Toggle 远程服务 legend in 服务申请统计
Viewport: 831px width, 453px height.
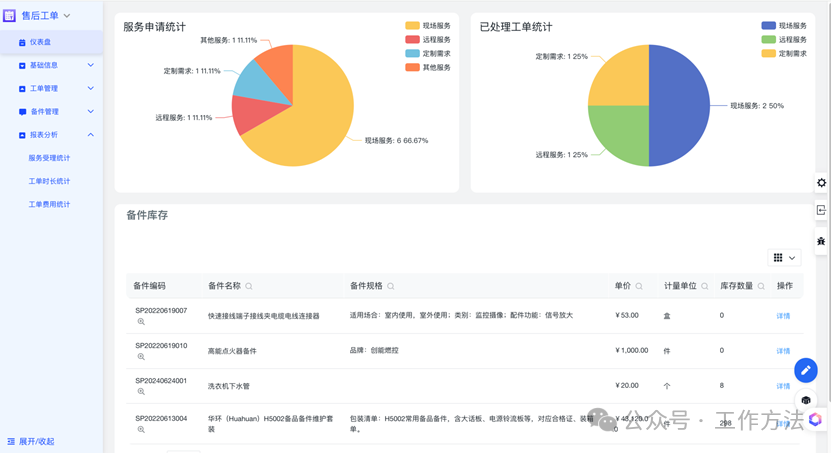[428, 39]
